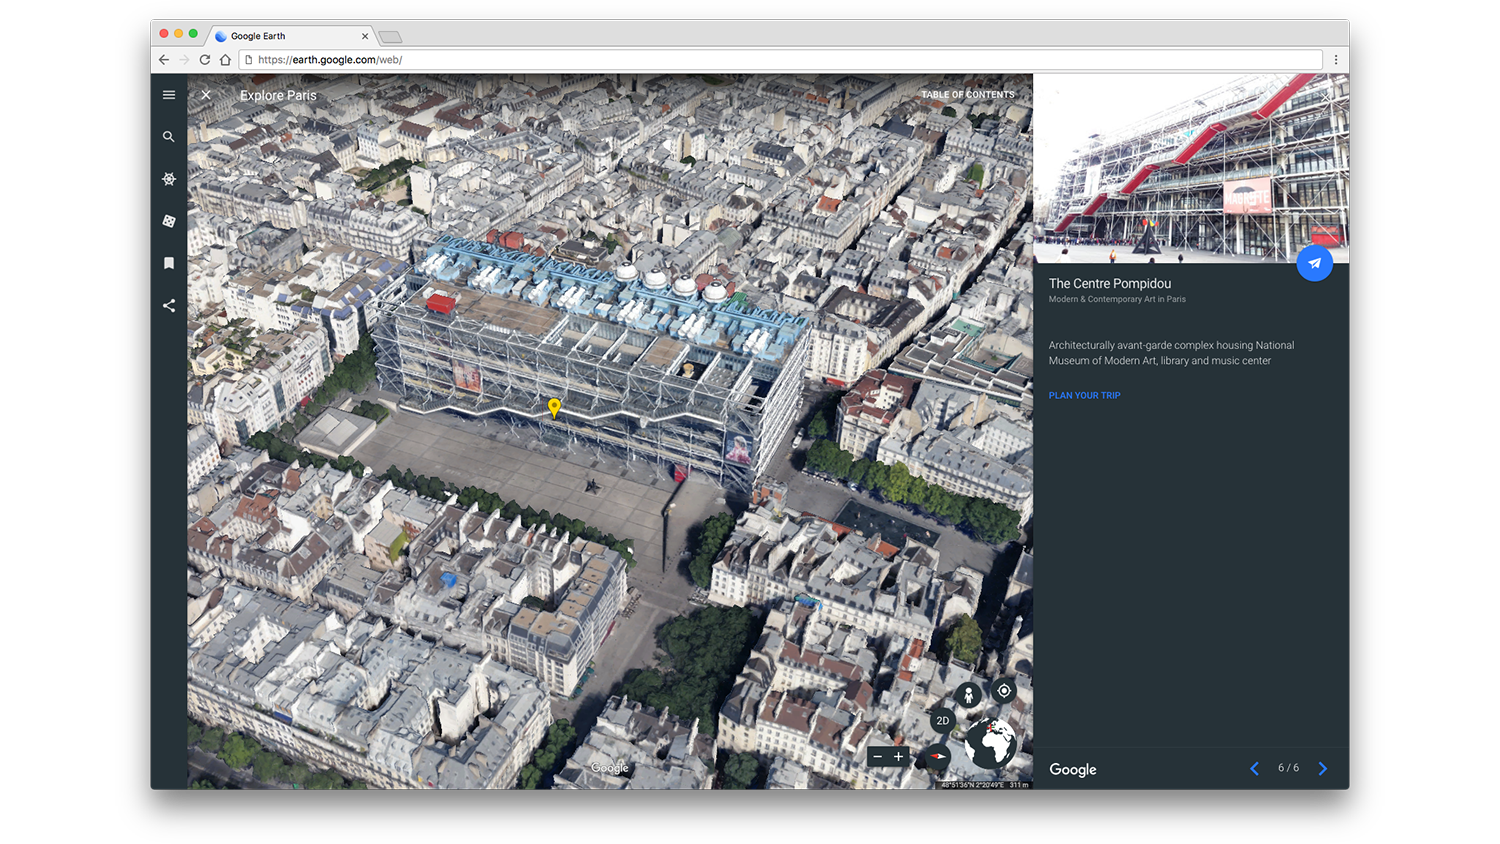The width and height of the screenshot is (1500, 844).
Task: Go to the previous tour stop
Action: coord(1254,768)
